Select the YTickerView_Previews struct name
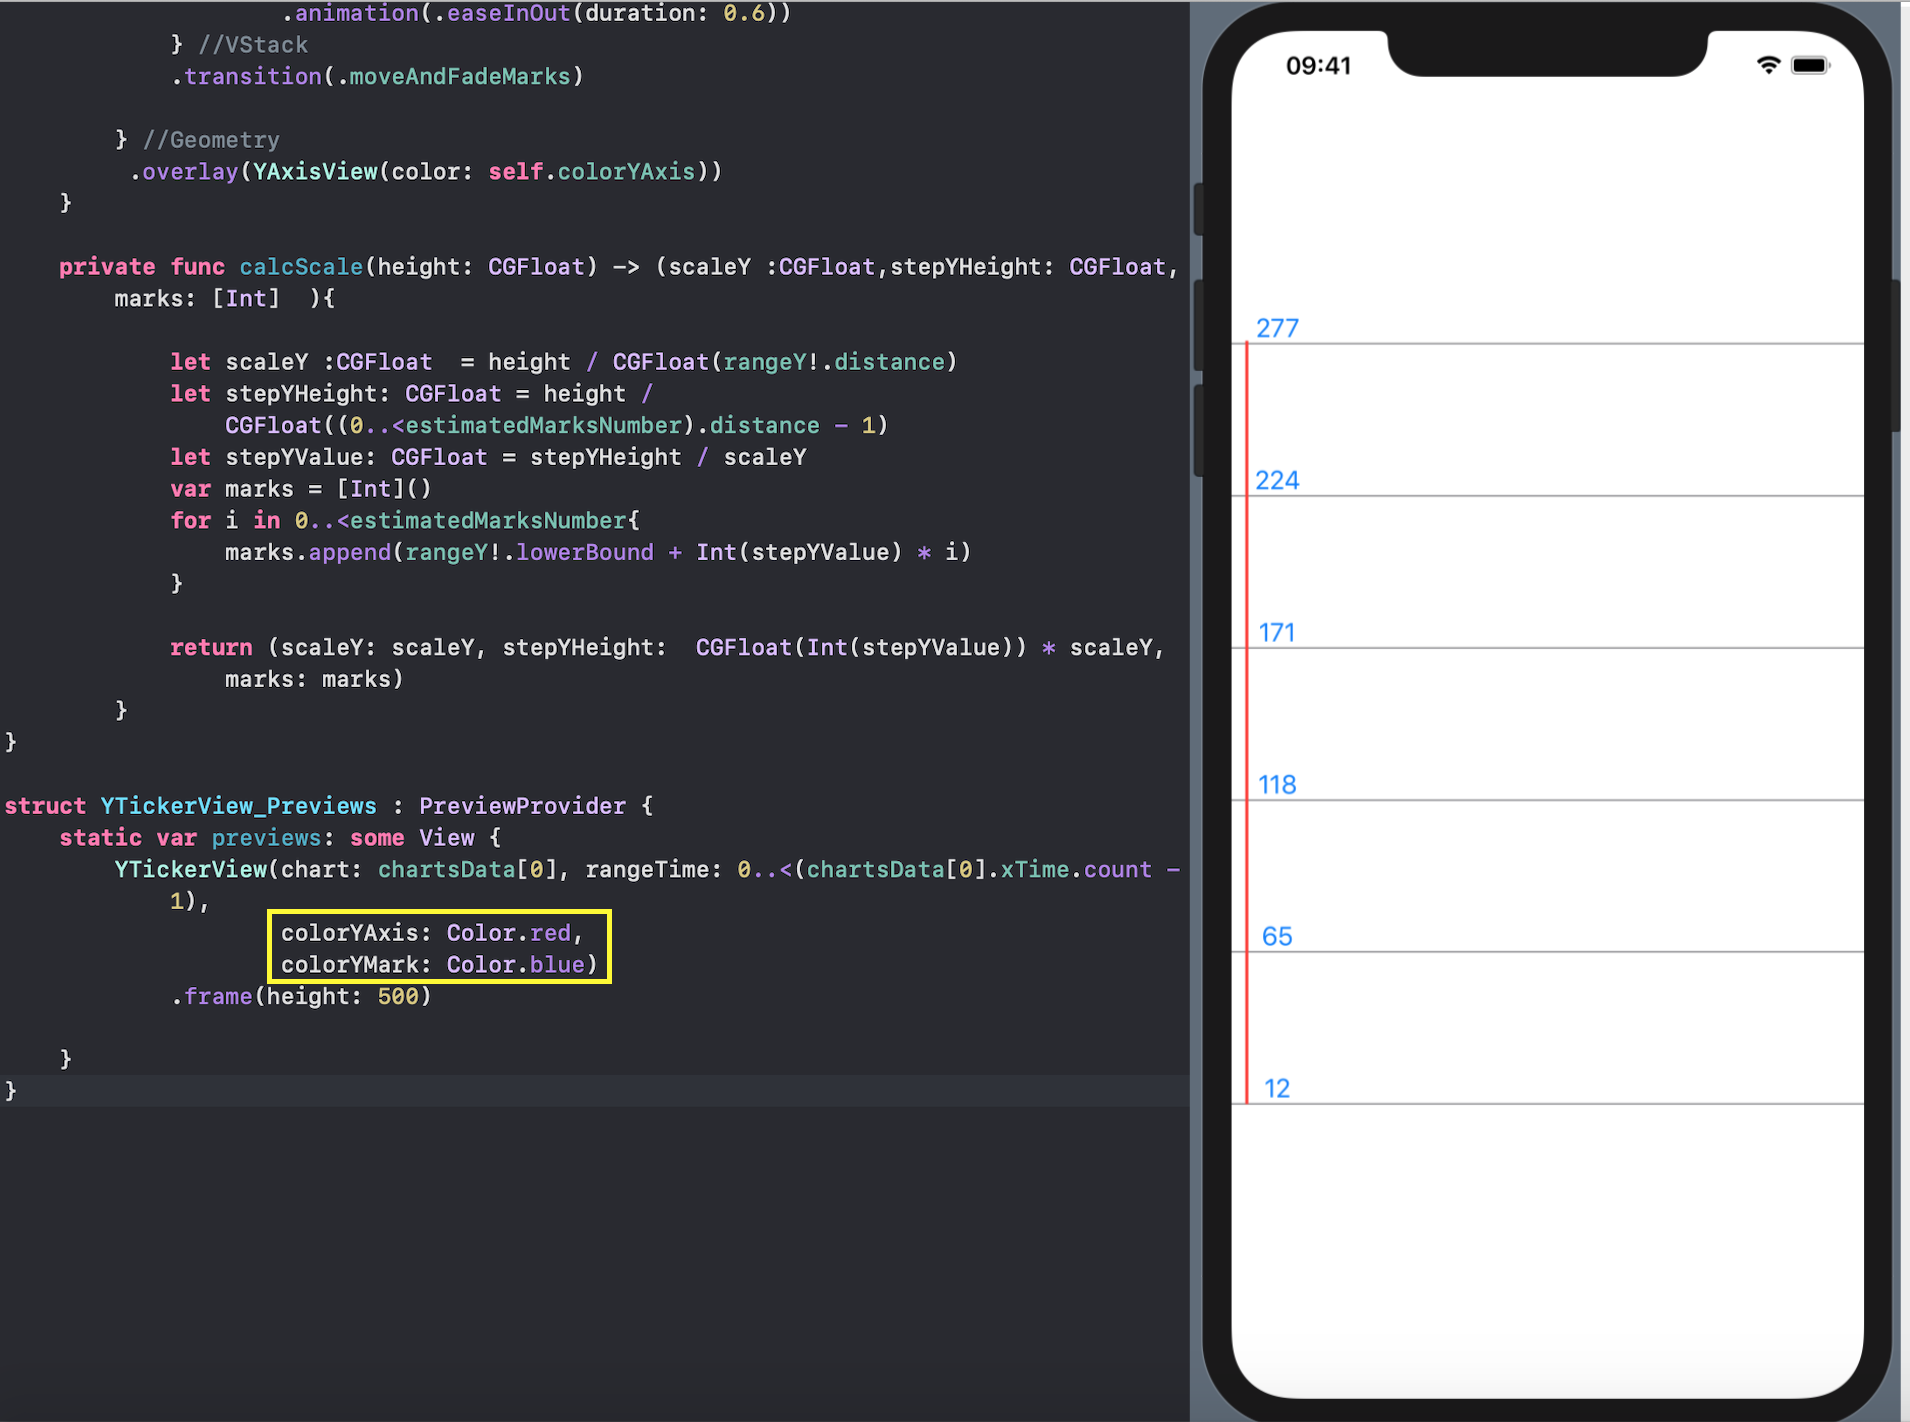The width and height of the screenshot is (1910, 1422). [238, 805]
